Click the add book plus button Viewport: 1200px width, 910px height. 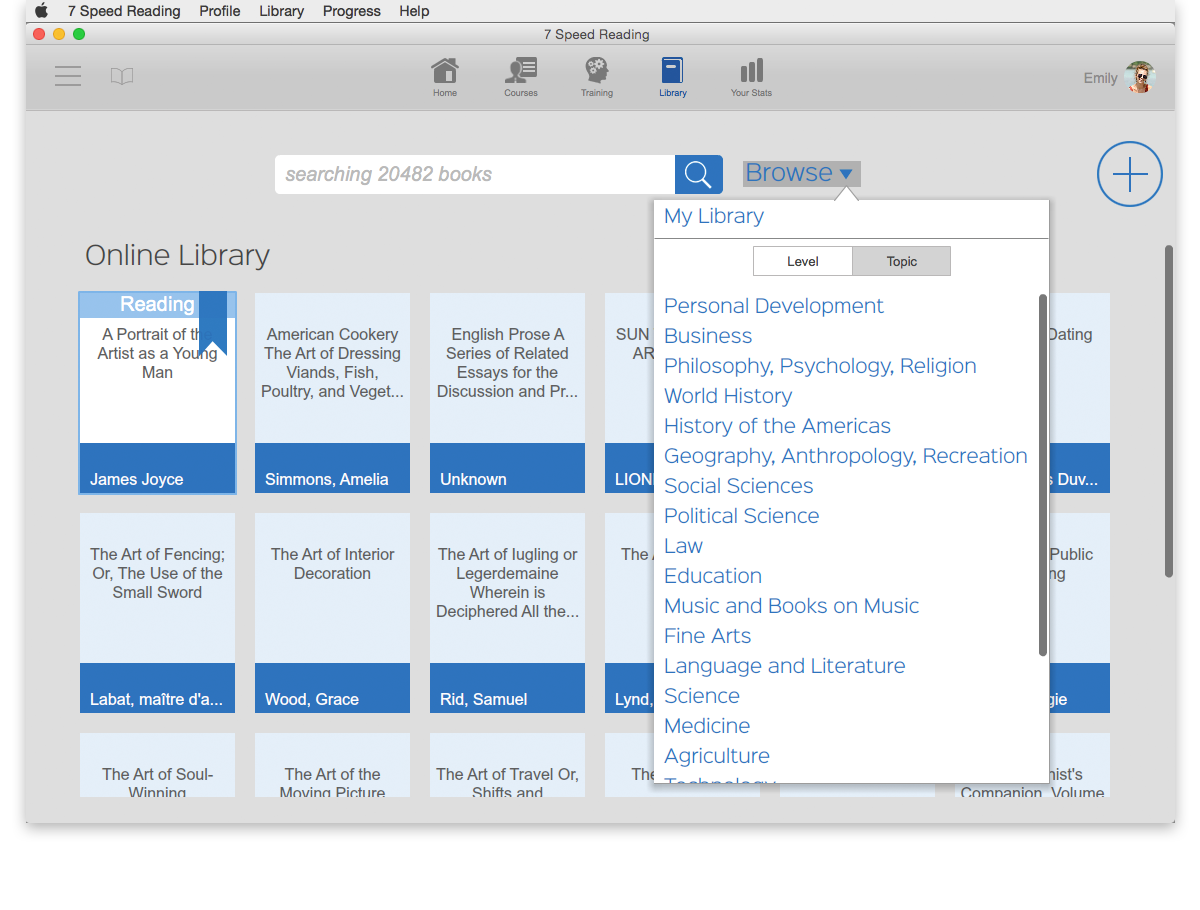[1130, 174]
